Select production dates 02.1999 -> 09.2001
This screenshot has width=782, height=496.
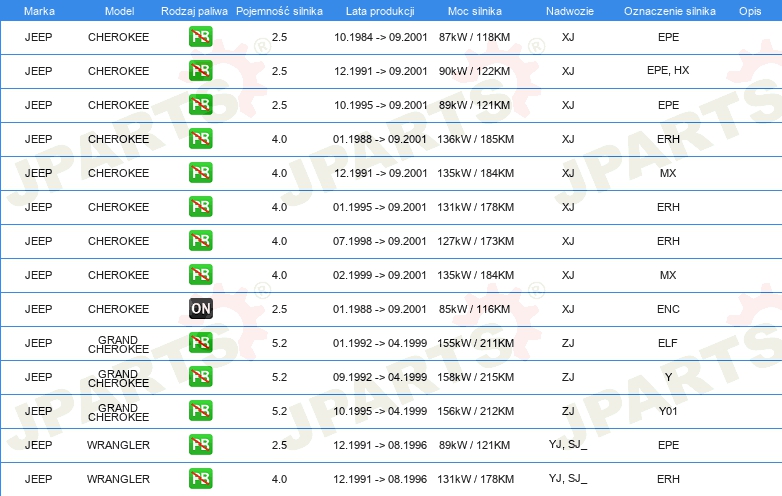380,275
